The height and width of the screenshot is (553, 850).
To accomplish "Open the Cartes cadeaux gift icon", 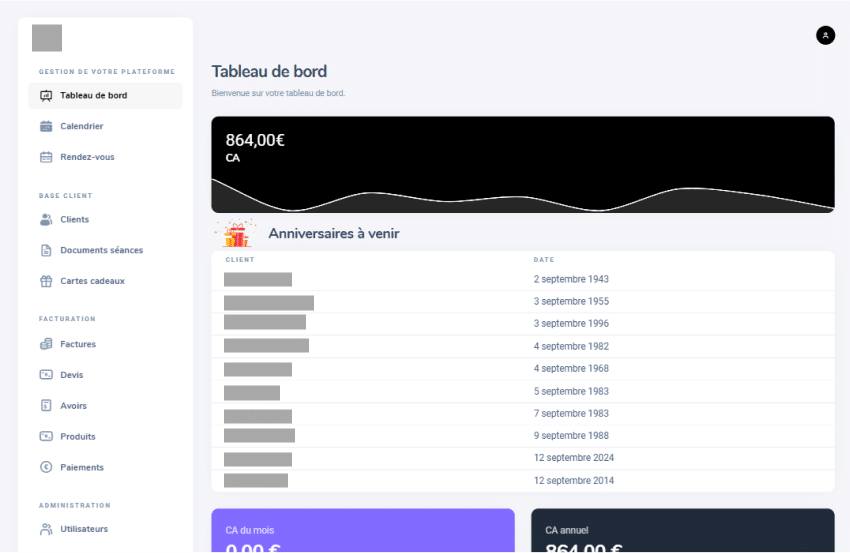I will pyautogui.click(x=46, y=281).
